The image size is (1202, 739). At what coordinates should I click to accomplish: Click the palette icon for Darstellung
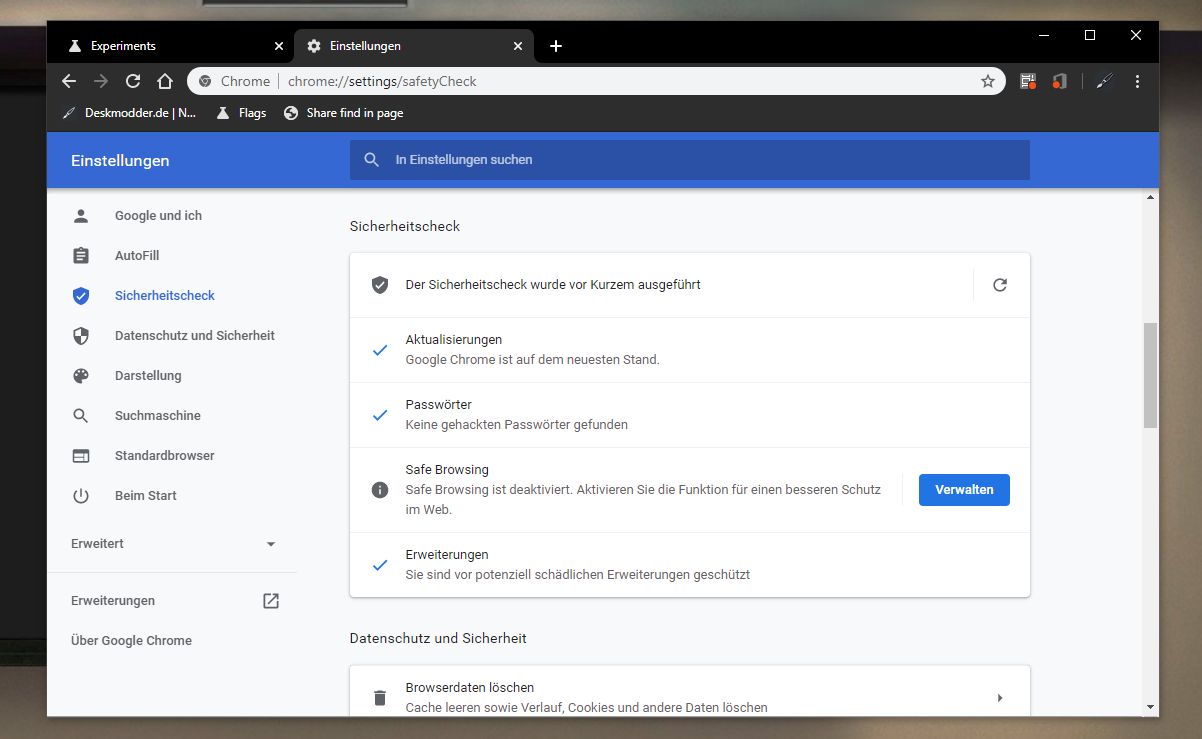(81, 376)
